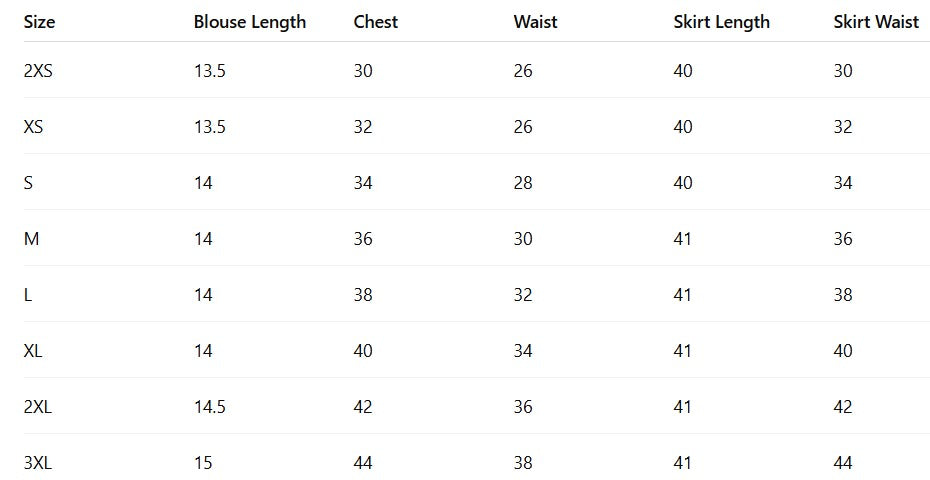Image resolution: width=930 pixels, height=480 pixels.
Task: Click the XS size row label
Action: click(32, 127)
